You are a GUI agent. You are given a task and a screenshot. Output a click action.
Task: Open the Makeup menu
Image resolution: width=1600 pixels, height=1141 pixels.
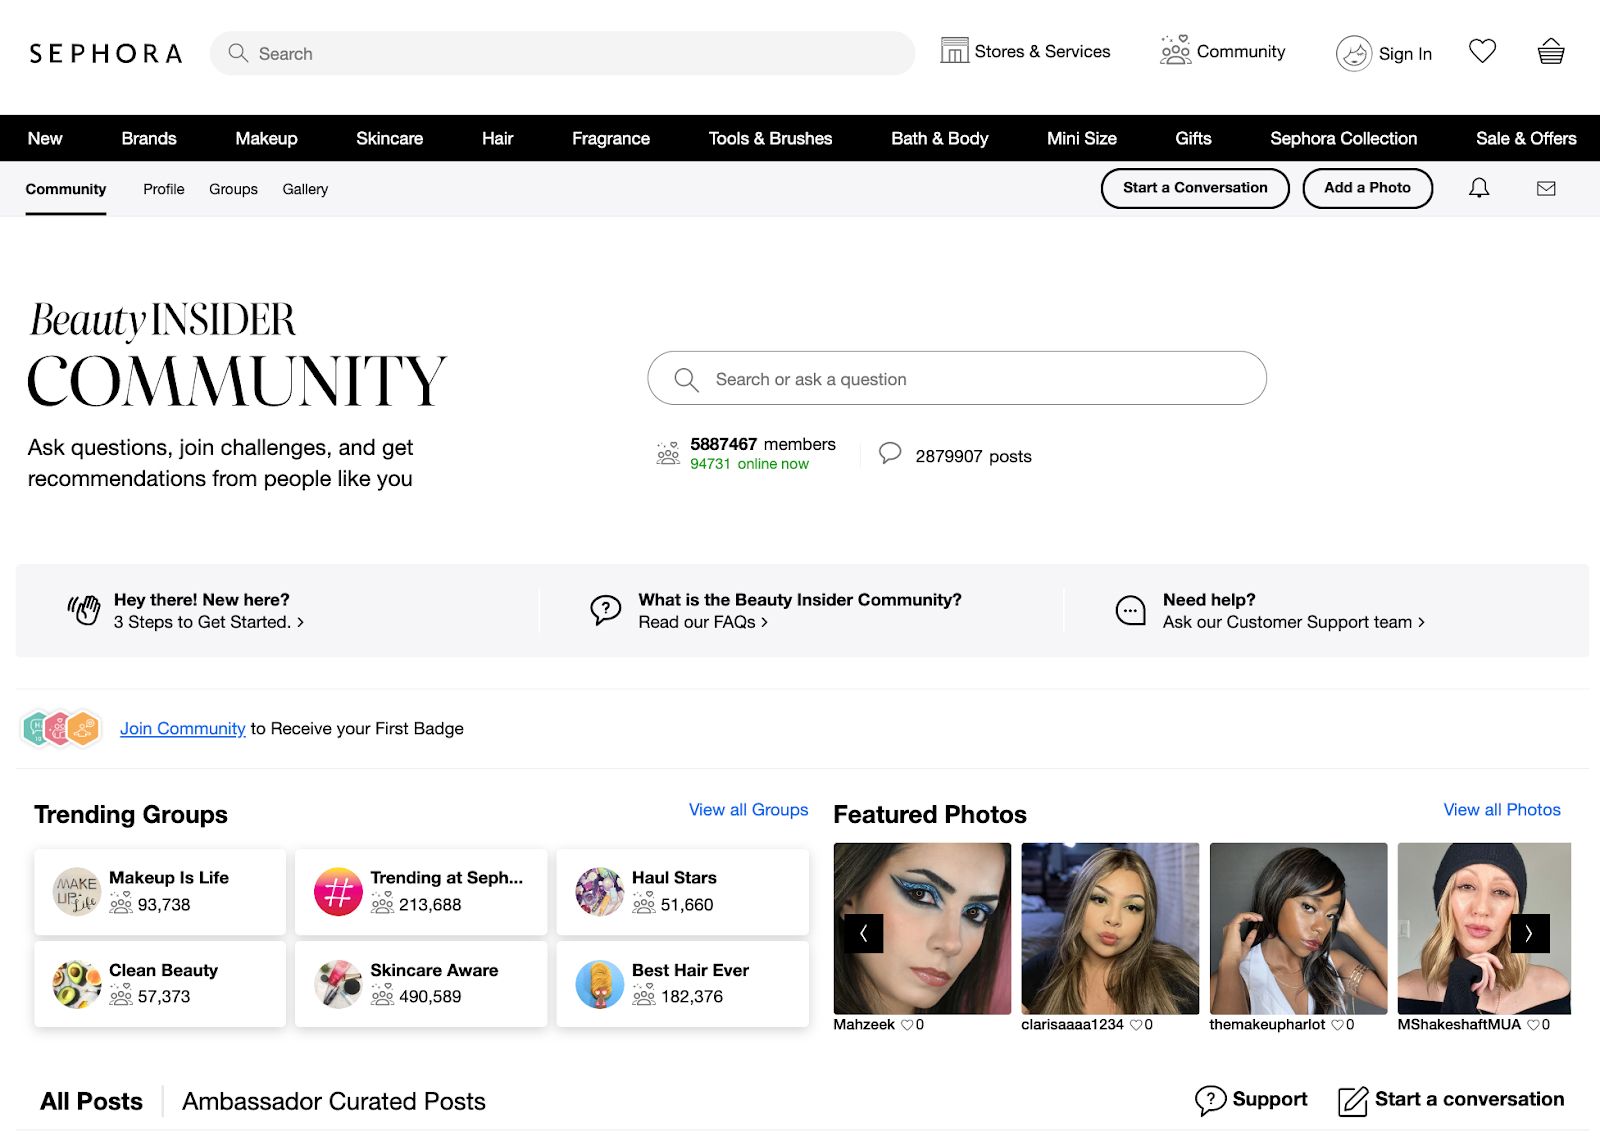pyautogui.click(x=266, y=138)
